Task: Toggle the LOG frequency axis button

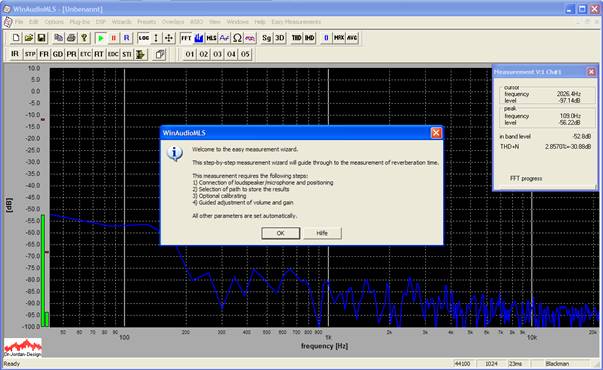Action: (143, 38)
